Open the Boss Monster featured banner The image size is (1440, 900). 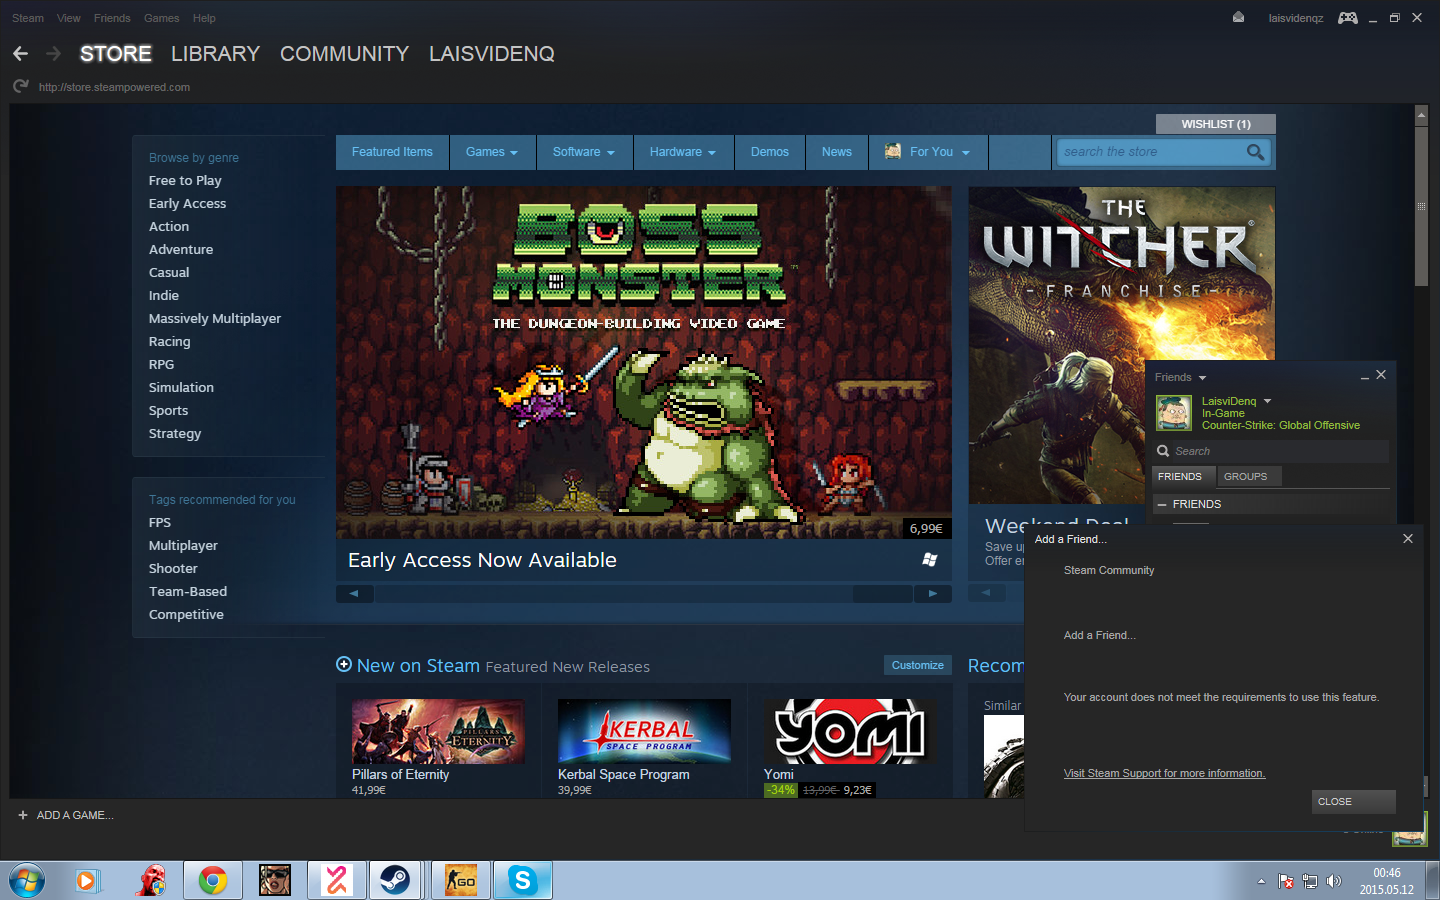pyautogui.click(x=644, y=362)
